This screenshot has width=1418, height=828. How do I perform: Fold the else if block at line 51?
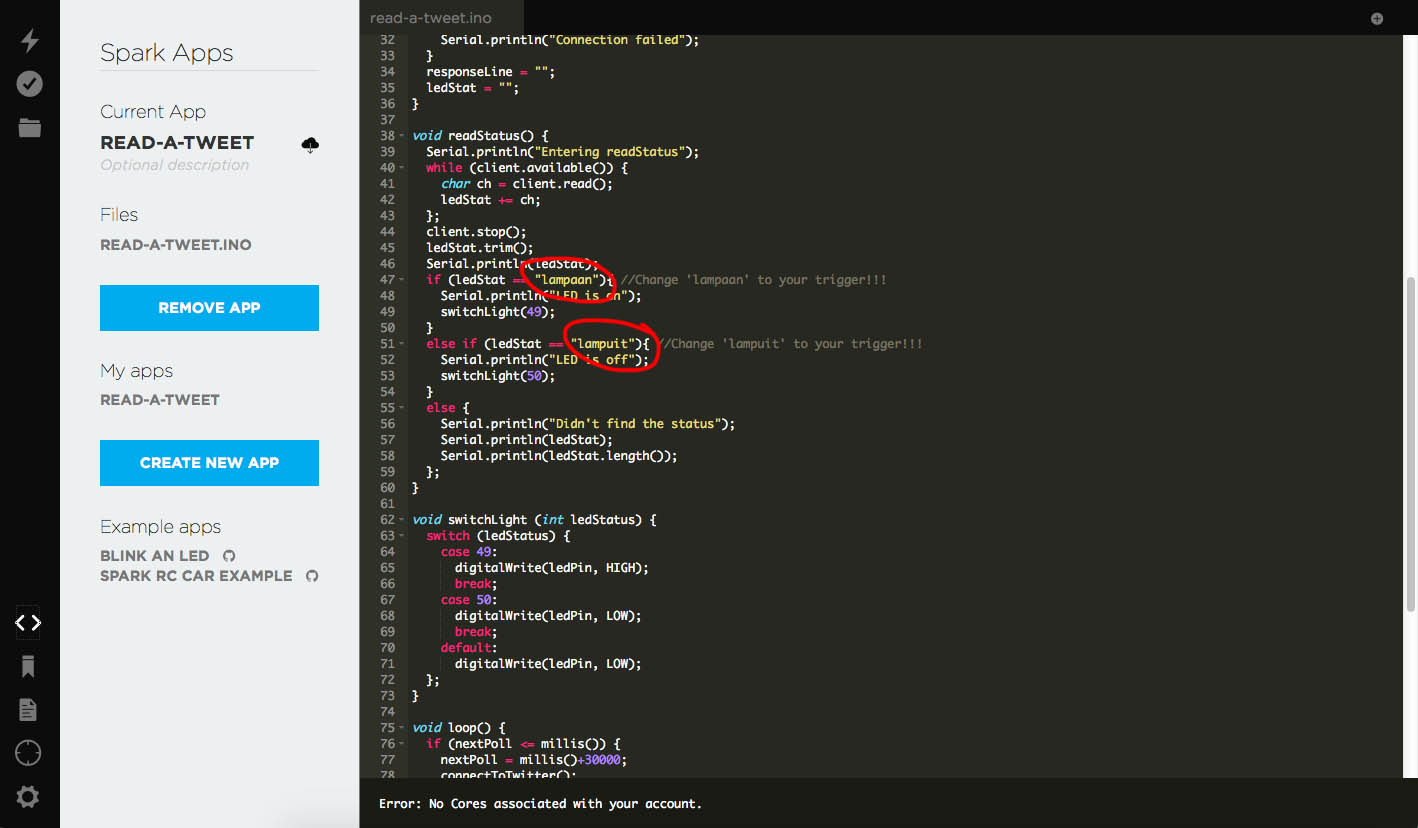coord(403,343)
